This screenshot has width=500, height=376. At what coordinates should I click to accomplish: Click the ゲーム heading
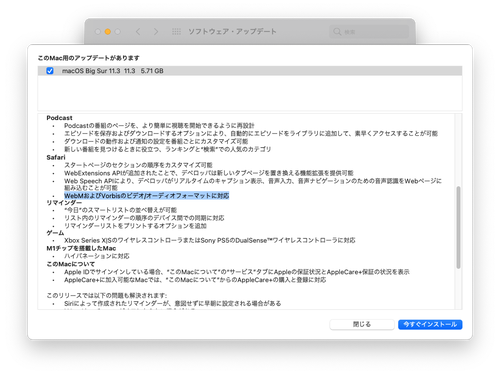click(x=55, y=233)
